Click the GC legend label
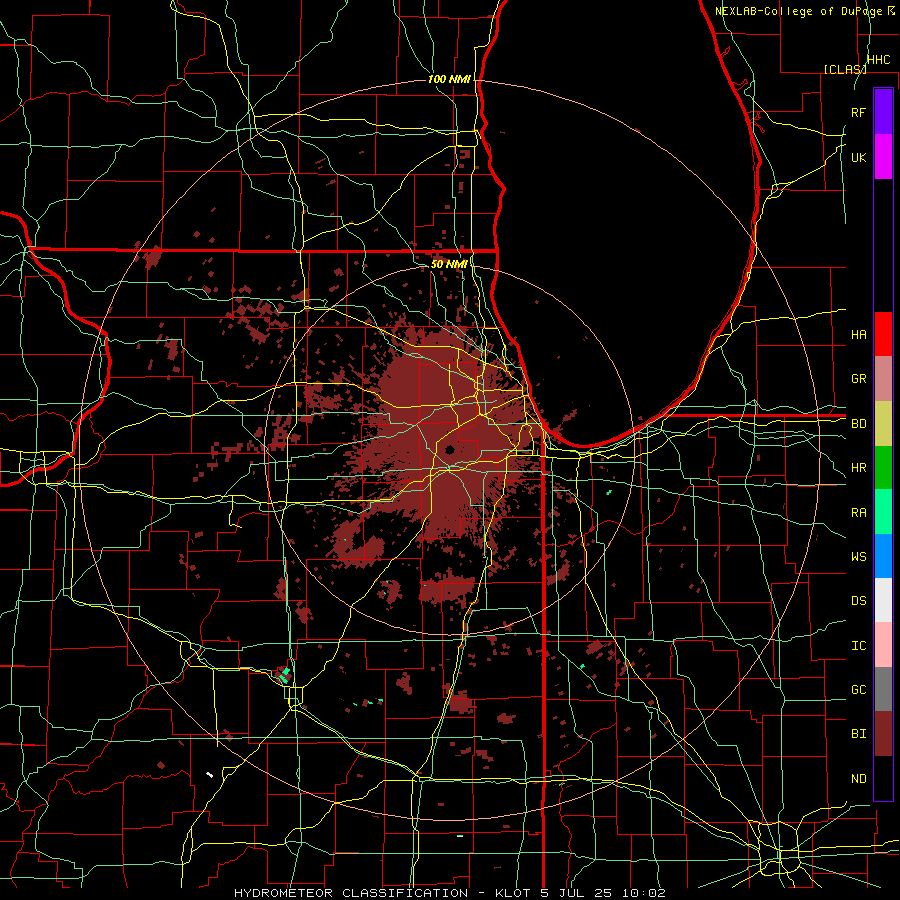900x900 pixels. (858, 689)
